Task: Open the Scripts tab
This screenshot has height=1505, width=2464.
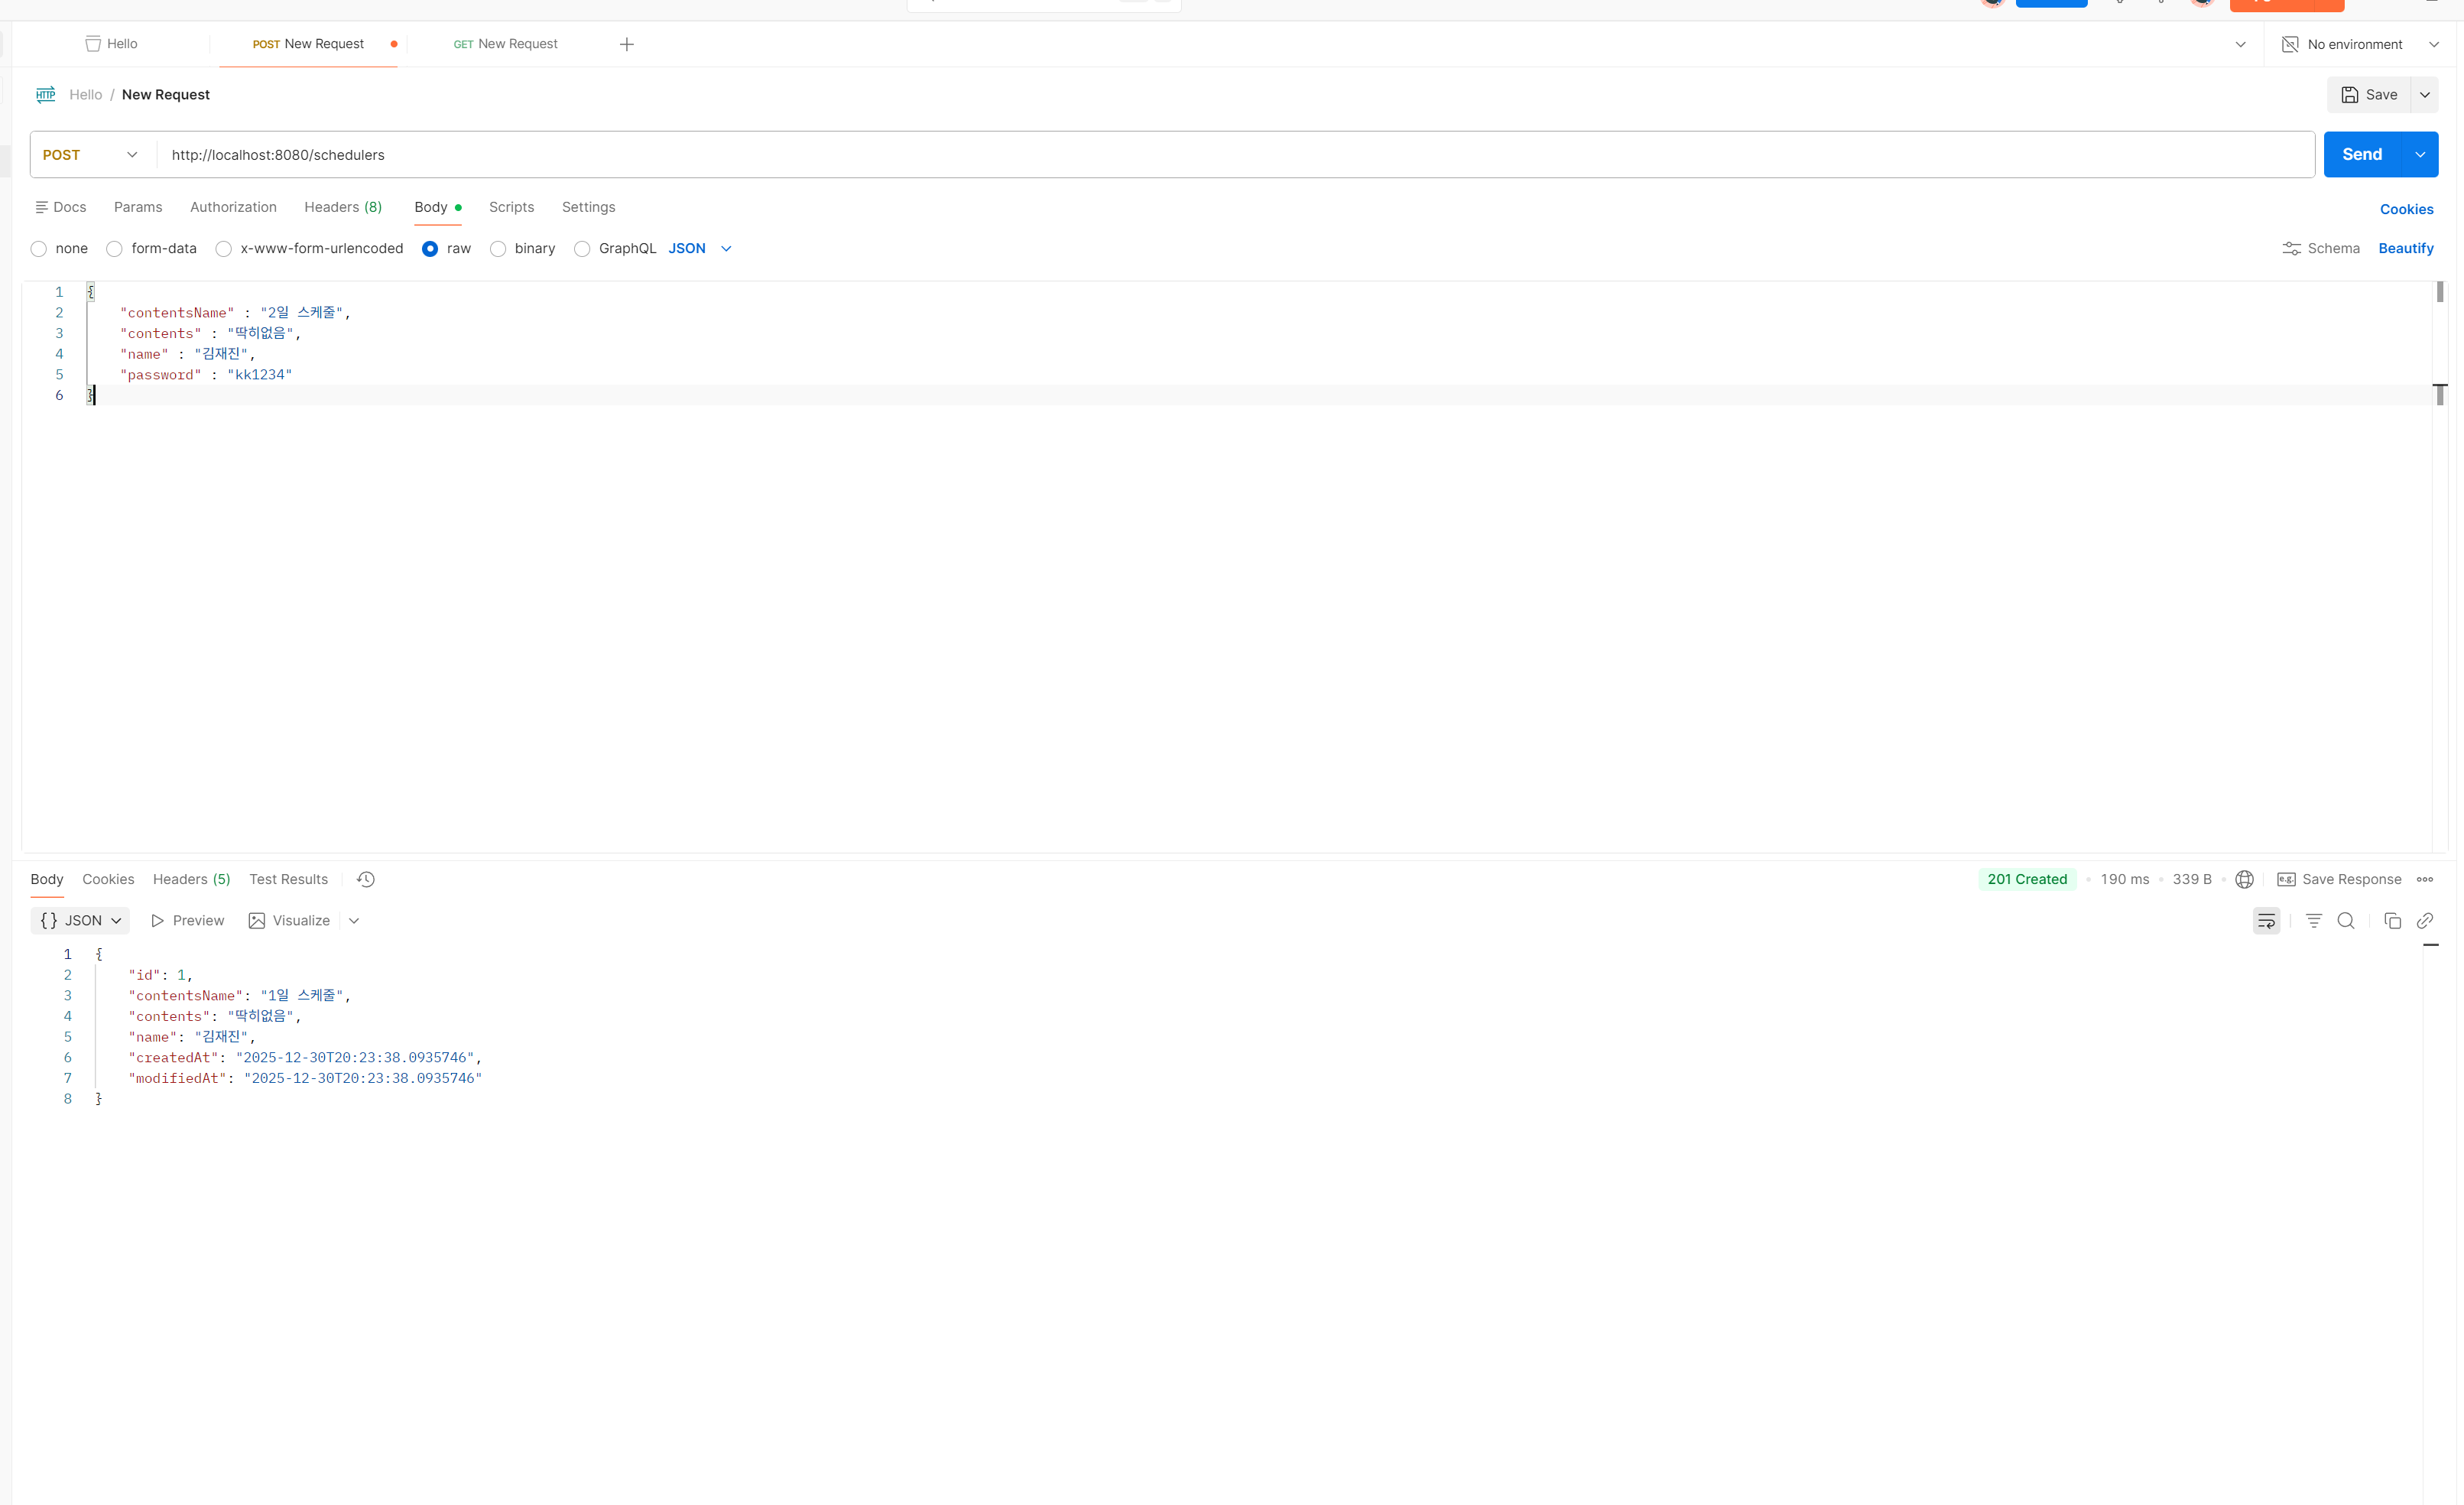Action: pos(511,207)
